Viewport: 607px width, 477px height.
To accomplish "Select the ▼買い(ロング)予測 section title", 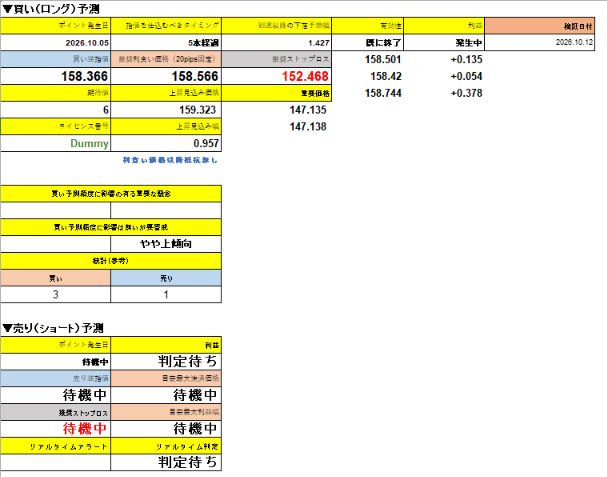I will click(51, 9).
